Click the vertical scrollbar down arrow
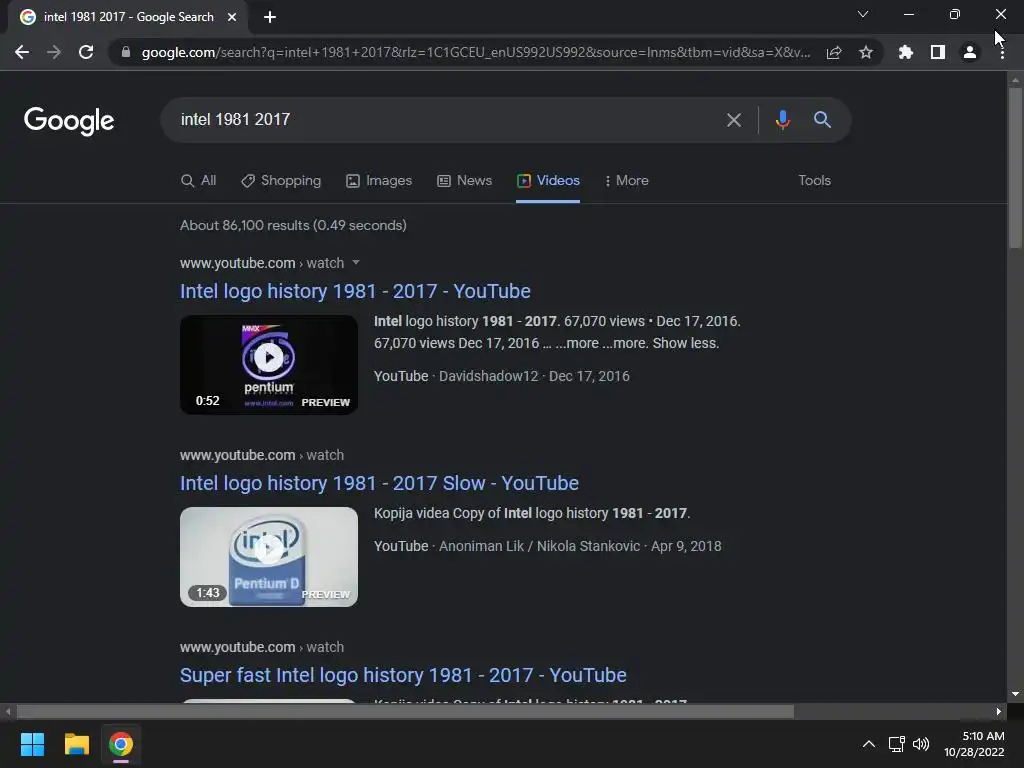 (1015, 694)
